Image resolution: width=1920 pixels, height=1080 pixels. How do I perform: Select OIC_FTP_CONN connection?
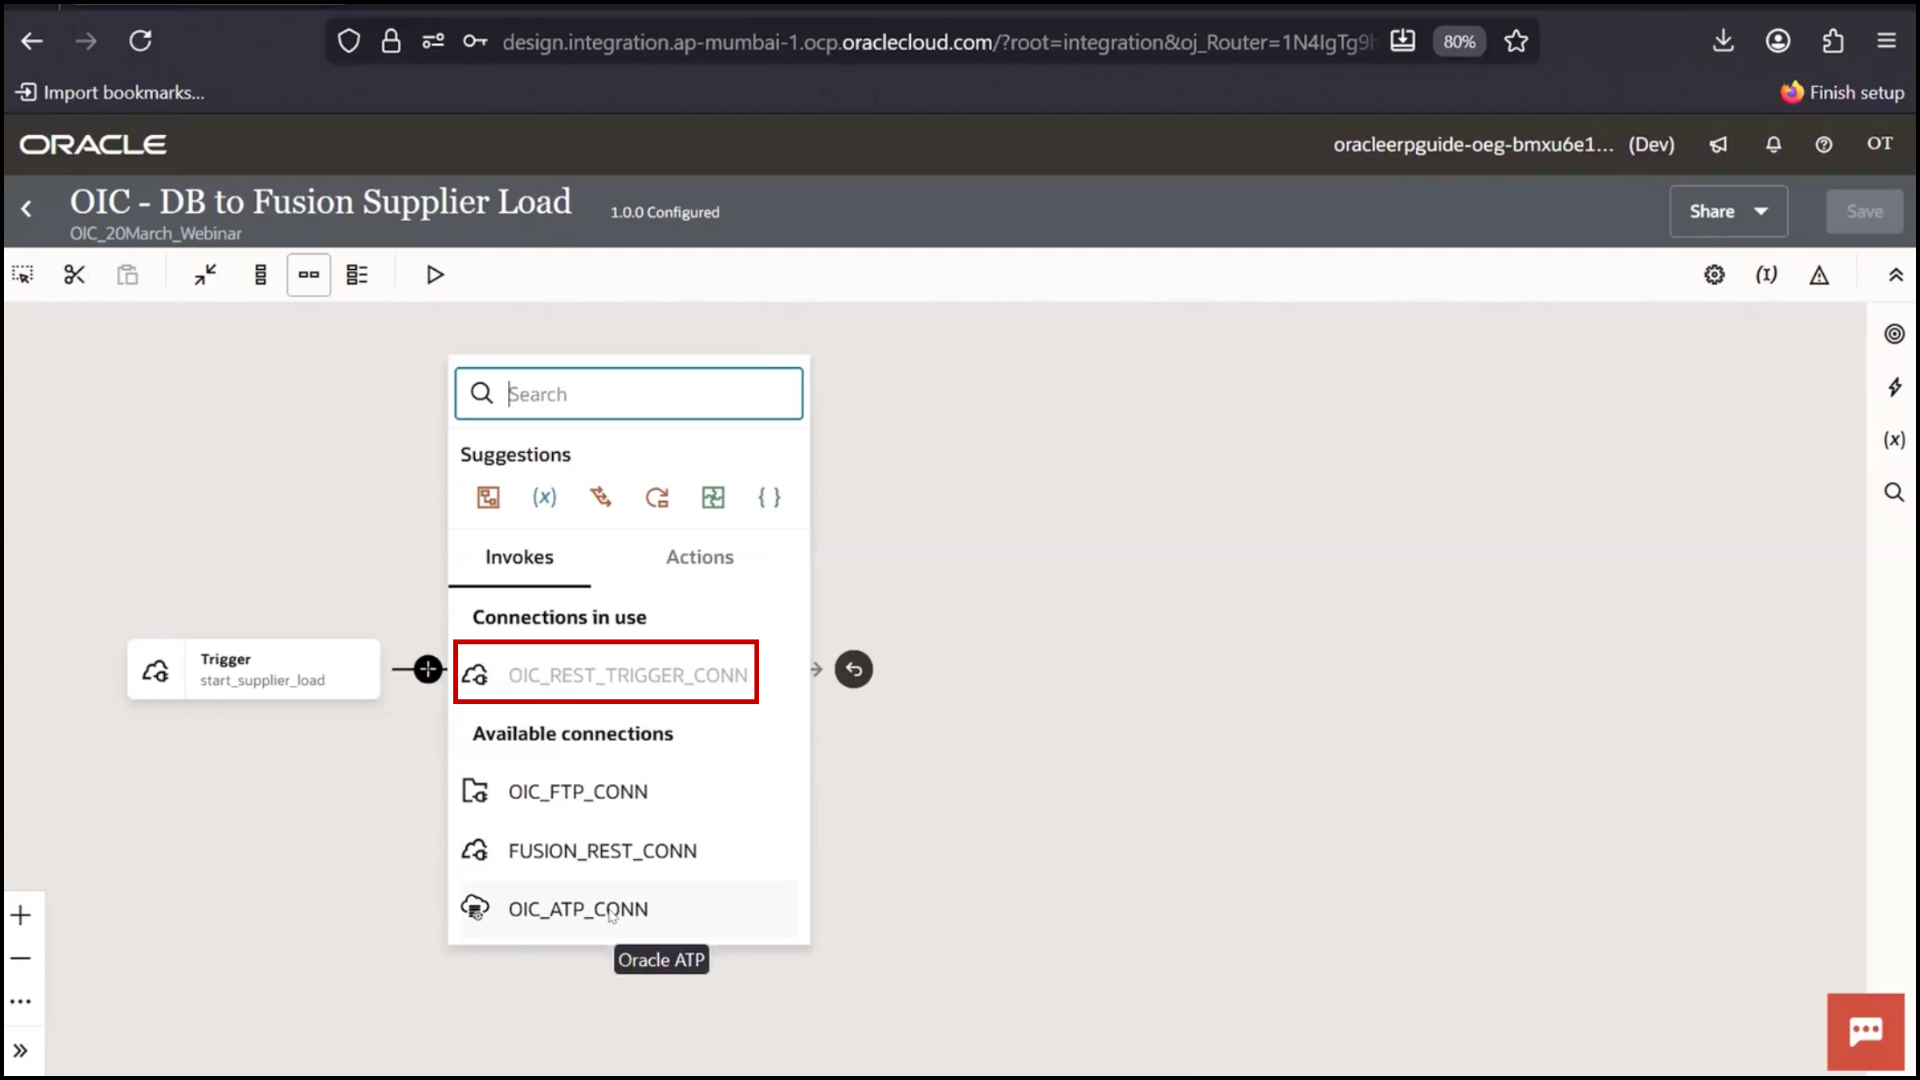[x=628, y=791]
